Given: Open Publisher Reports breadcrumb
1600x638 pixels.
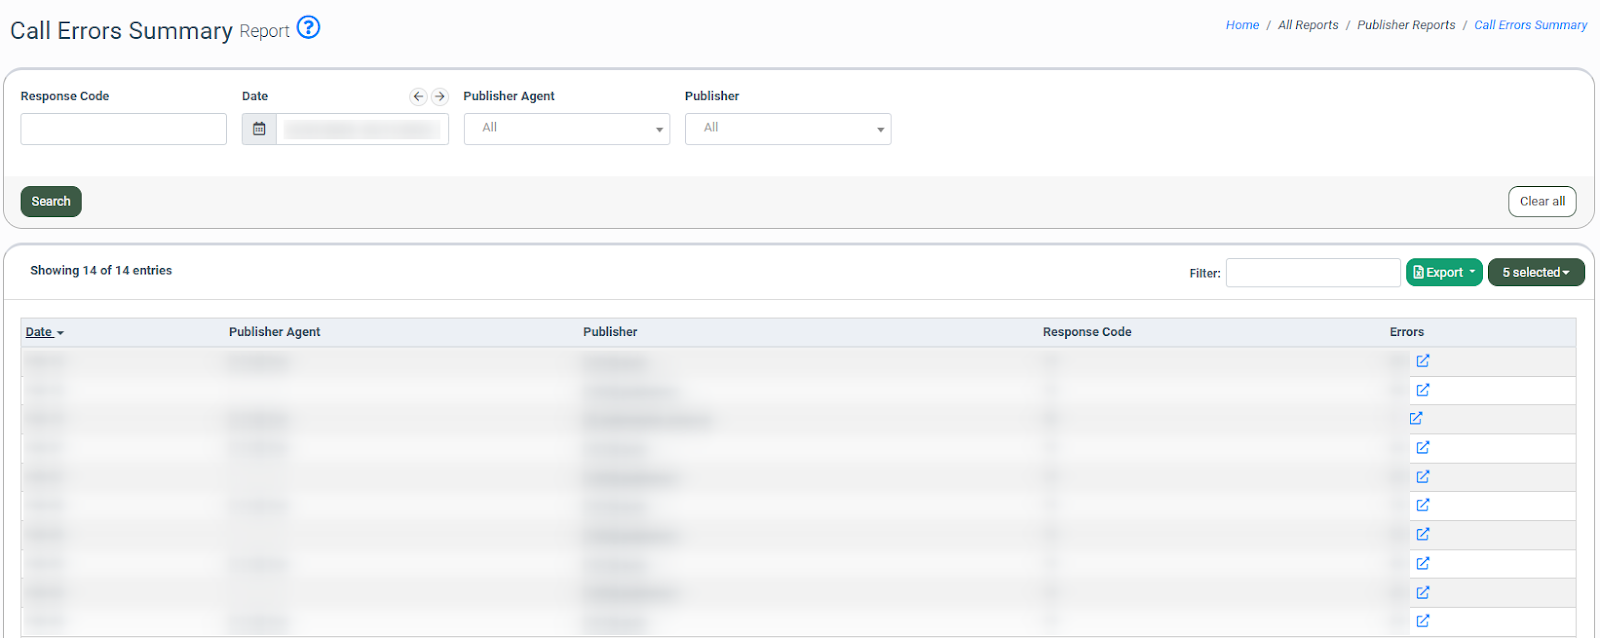Looking at the screenshot, I should tap(1405, 25).
